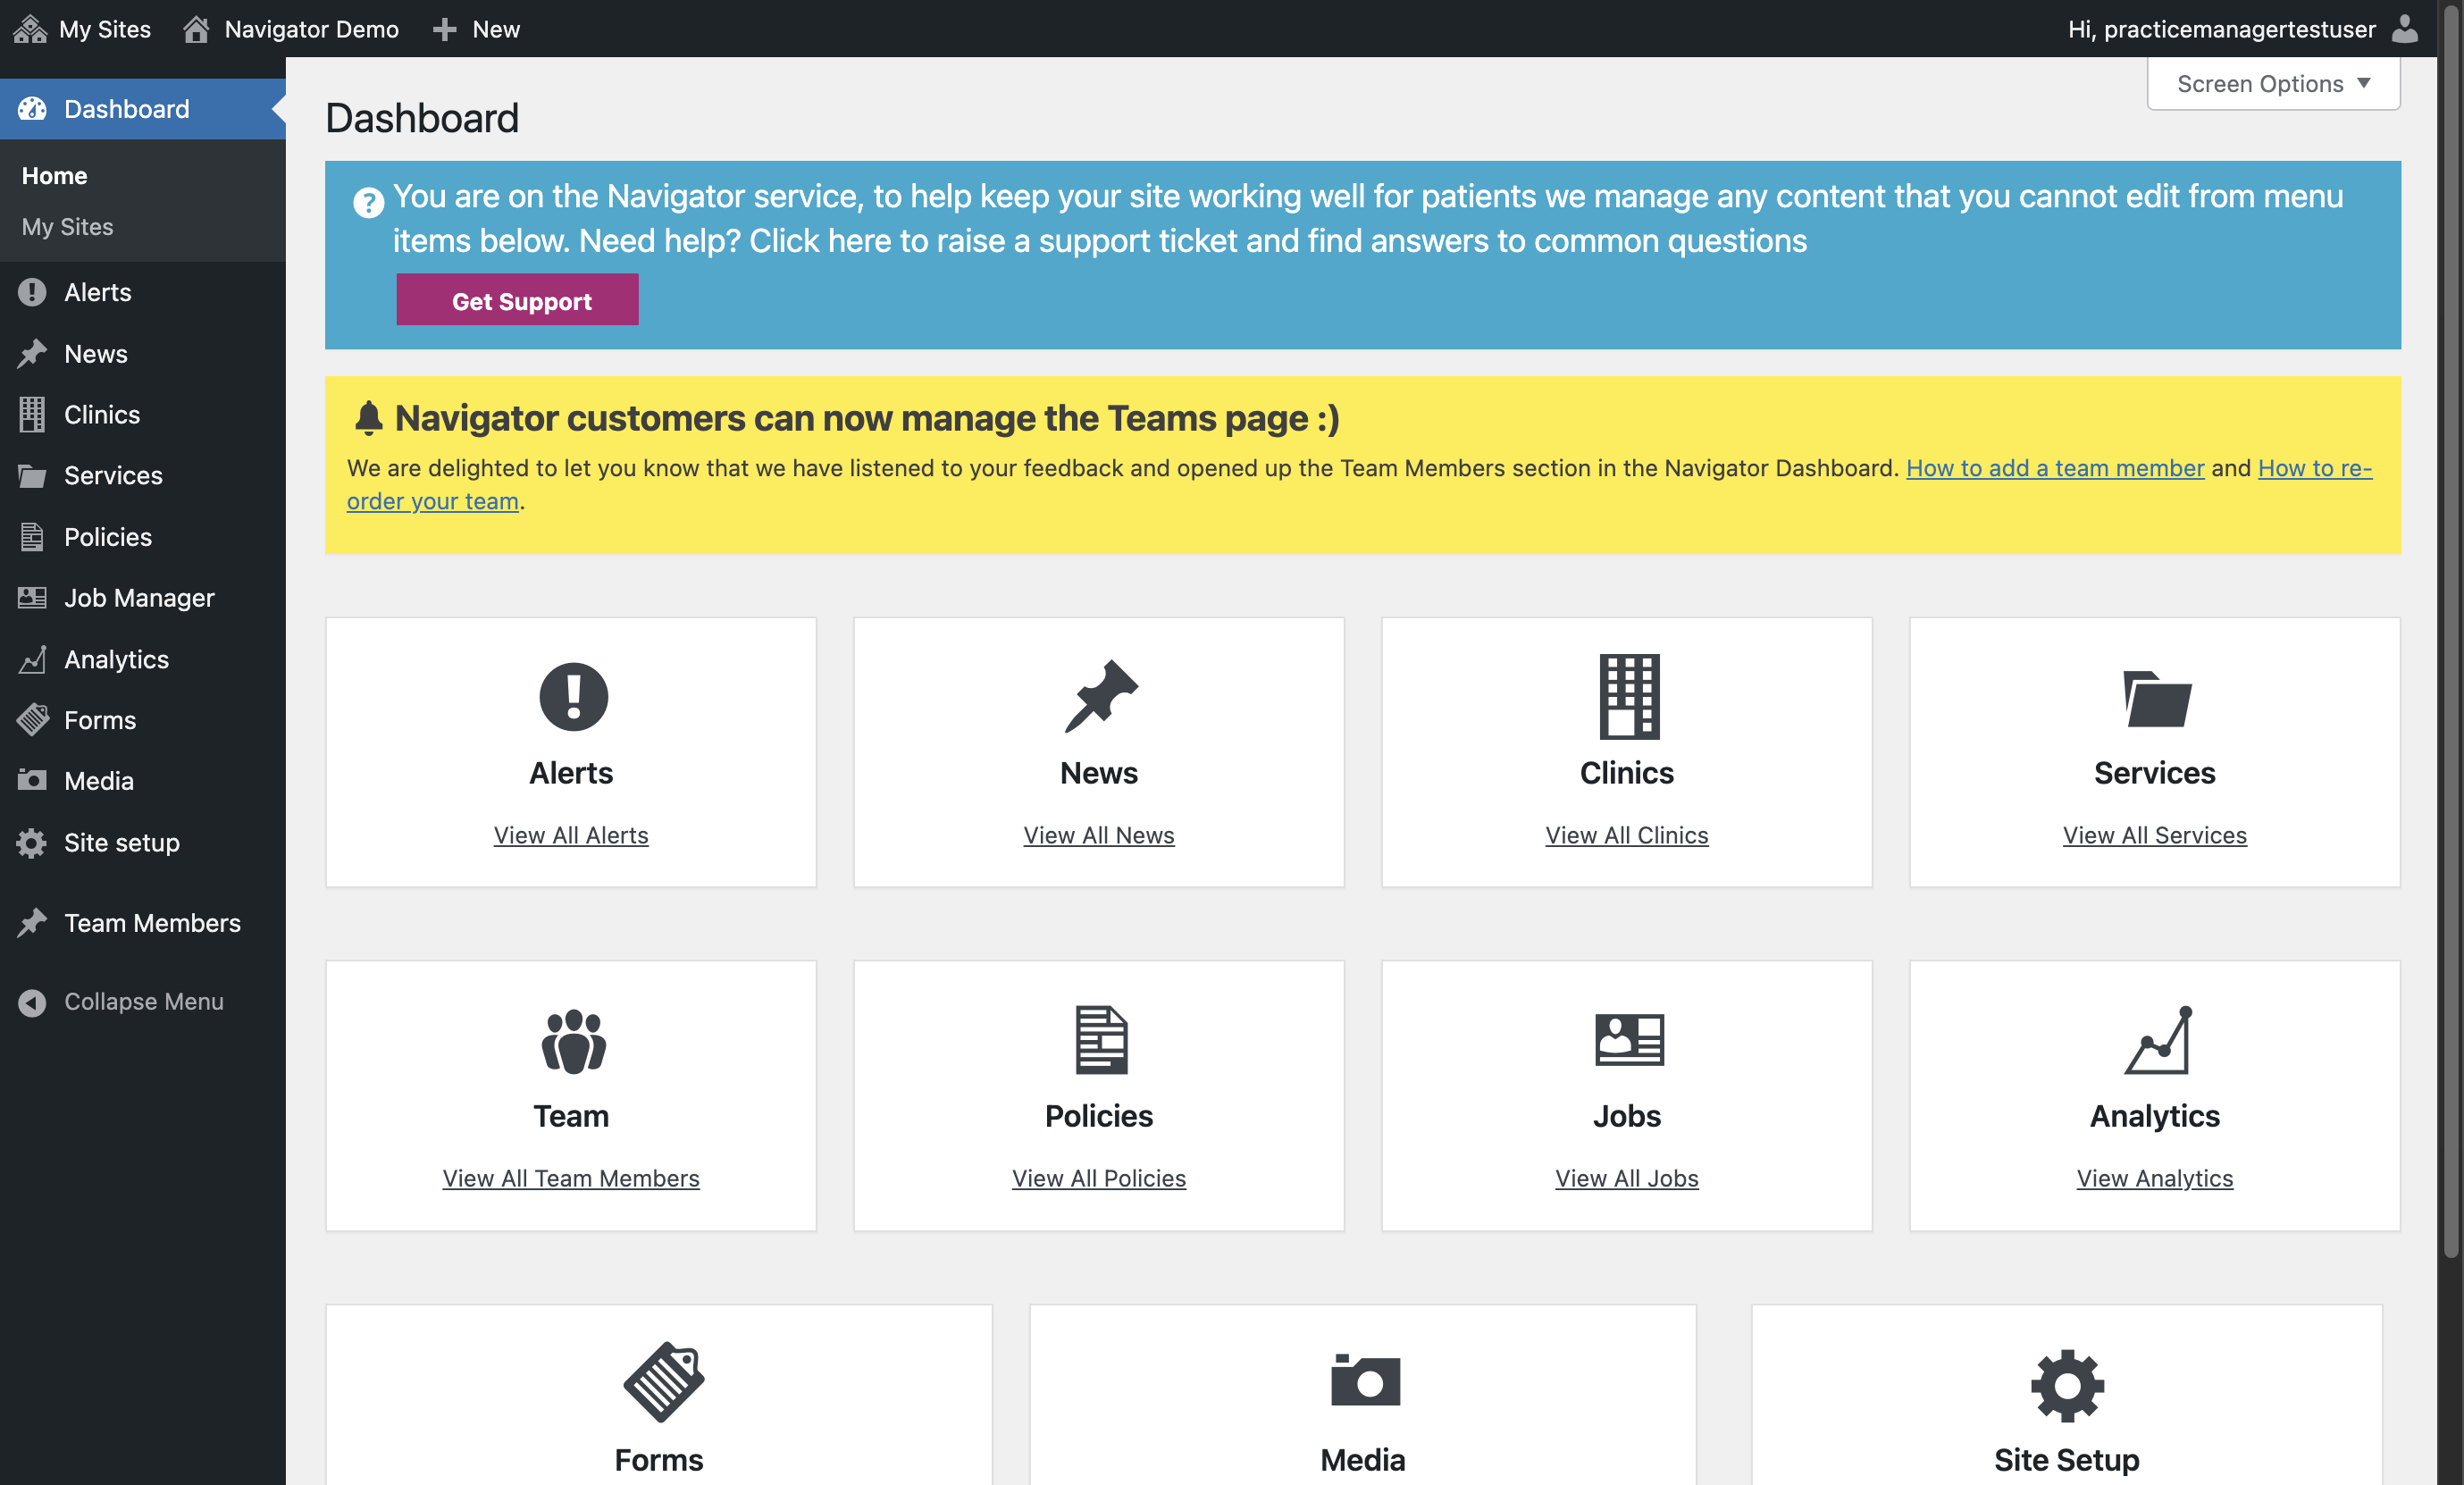
Task: Click View All News link
Action: tap(1098, 835)
